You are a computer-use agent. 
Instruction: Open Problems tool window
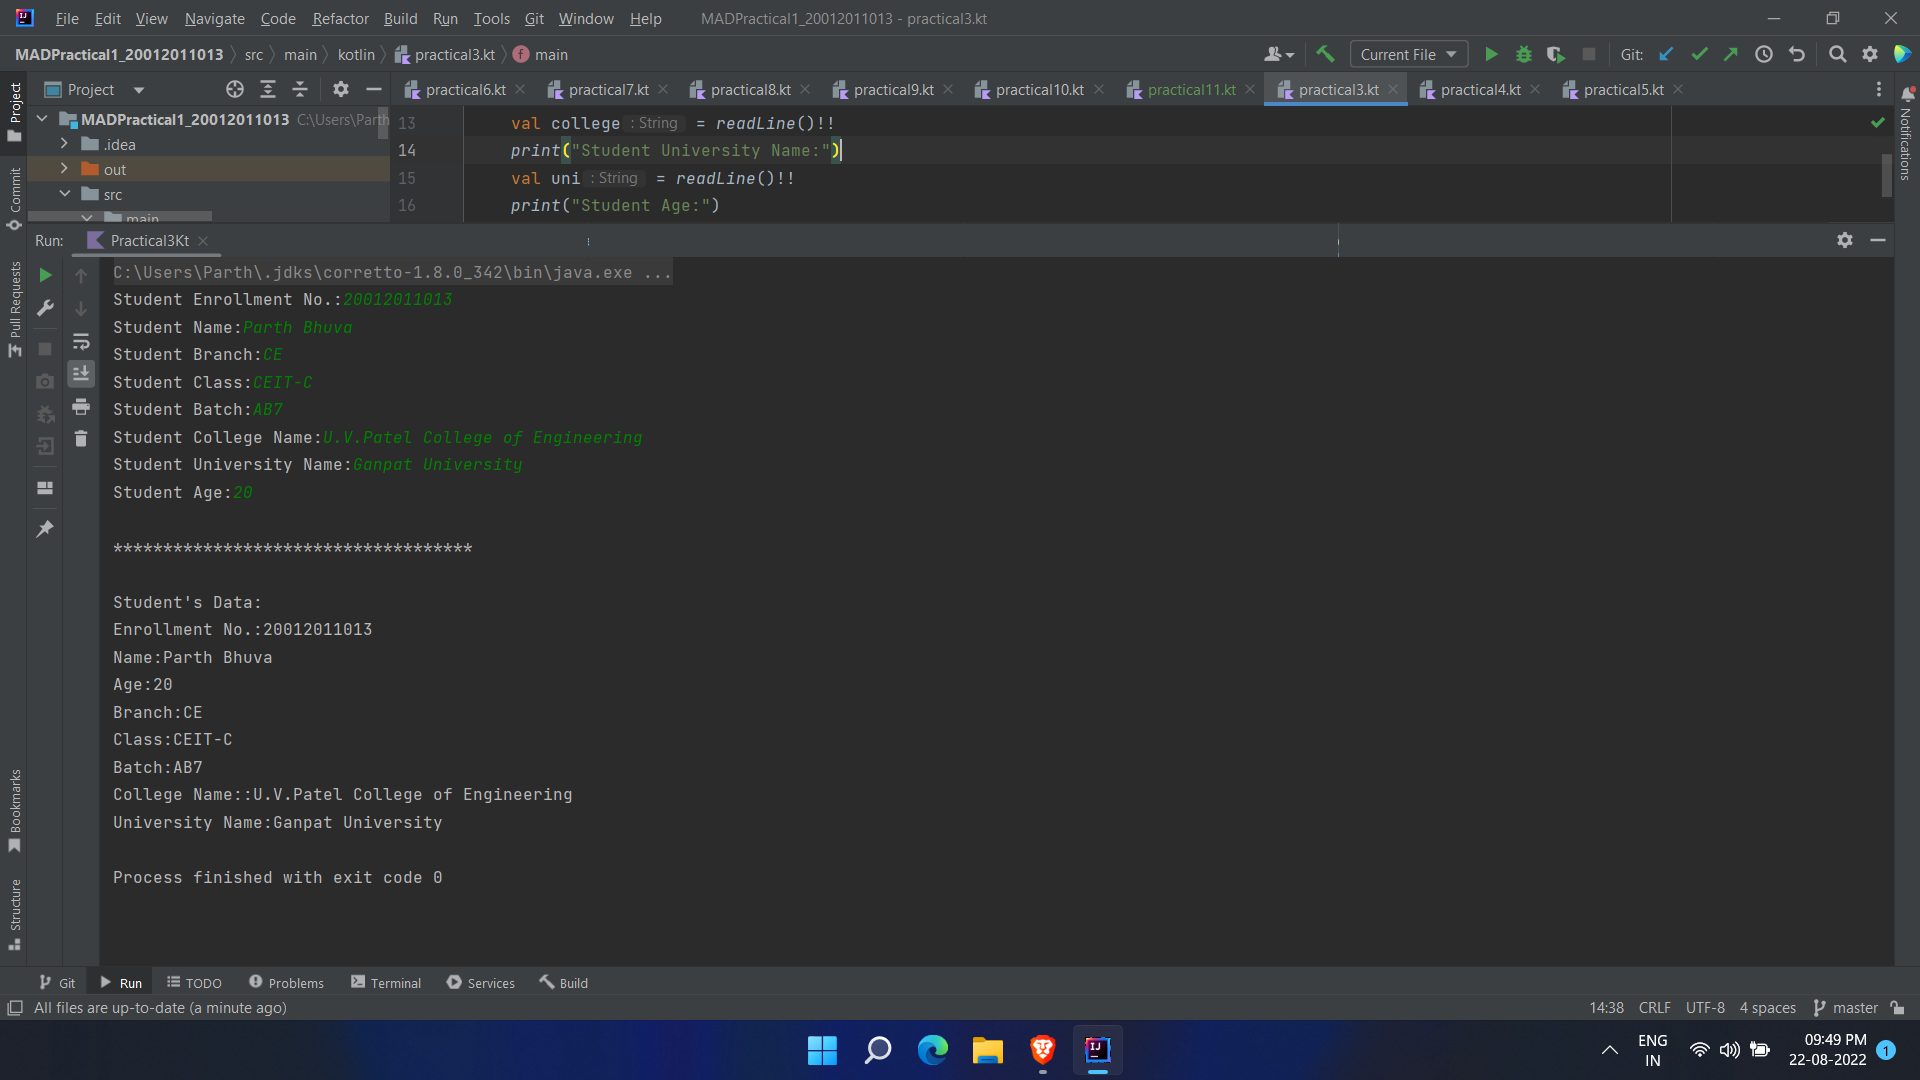(286, 983)
